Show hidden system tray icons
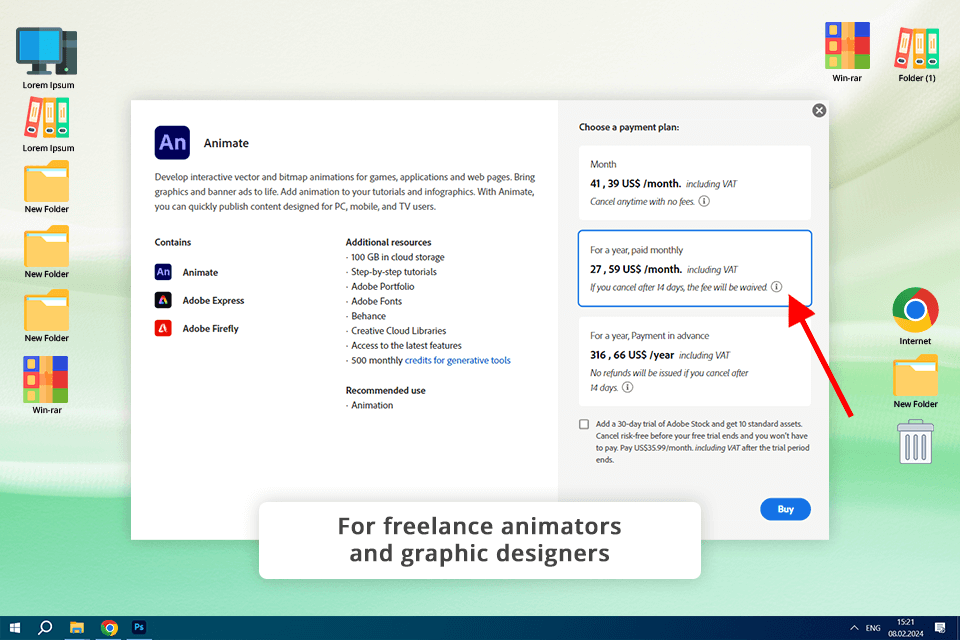Viewport: 960px width, 640px height. 854,628
